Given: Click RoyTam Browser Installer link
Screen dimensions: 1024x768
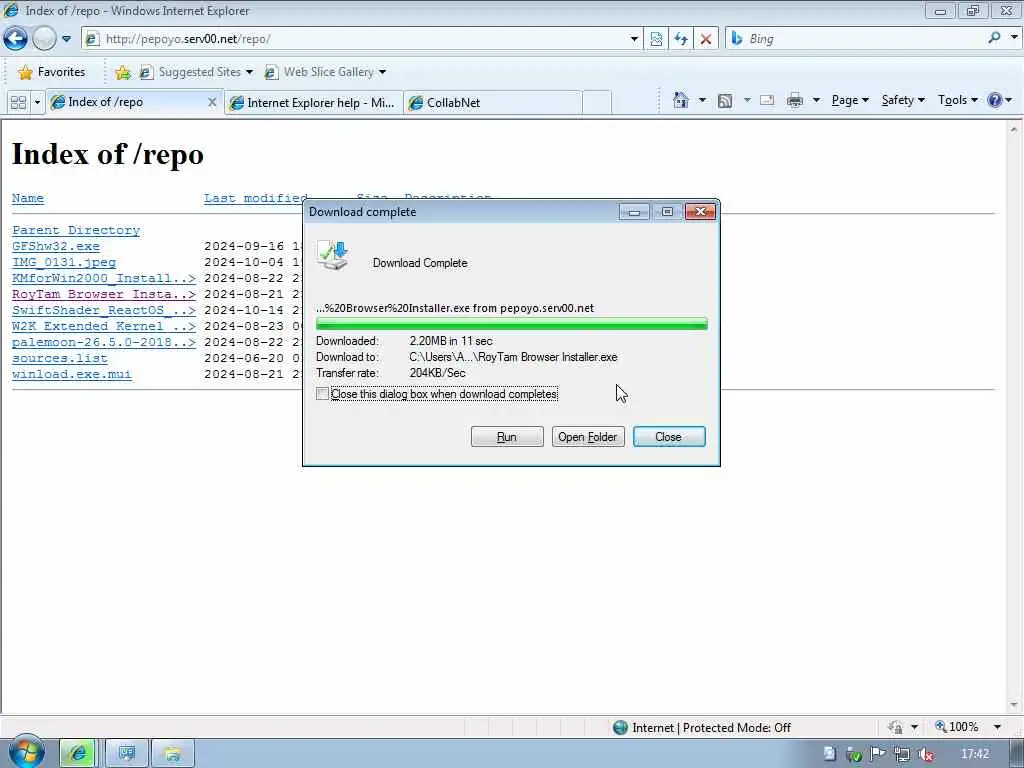Looking at the screenshot, I should click(104, 295).
